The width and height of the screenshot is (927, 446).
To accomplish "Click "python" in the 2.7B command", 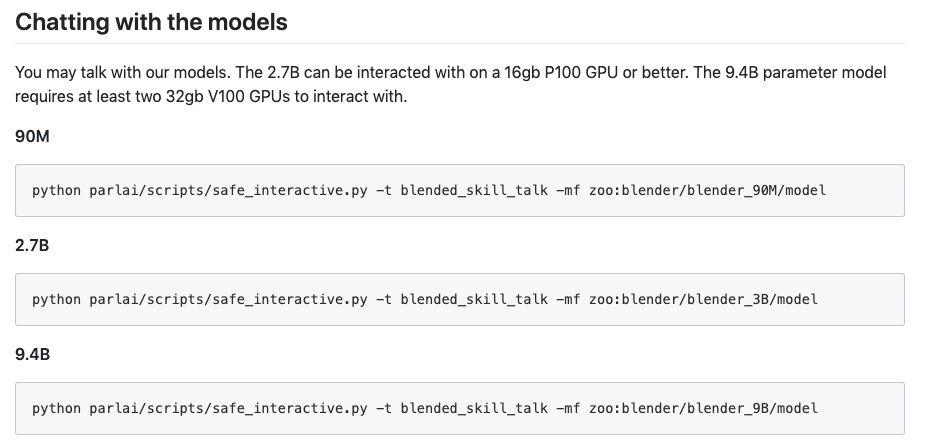I will 57,299.
